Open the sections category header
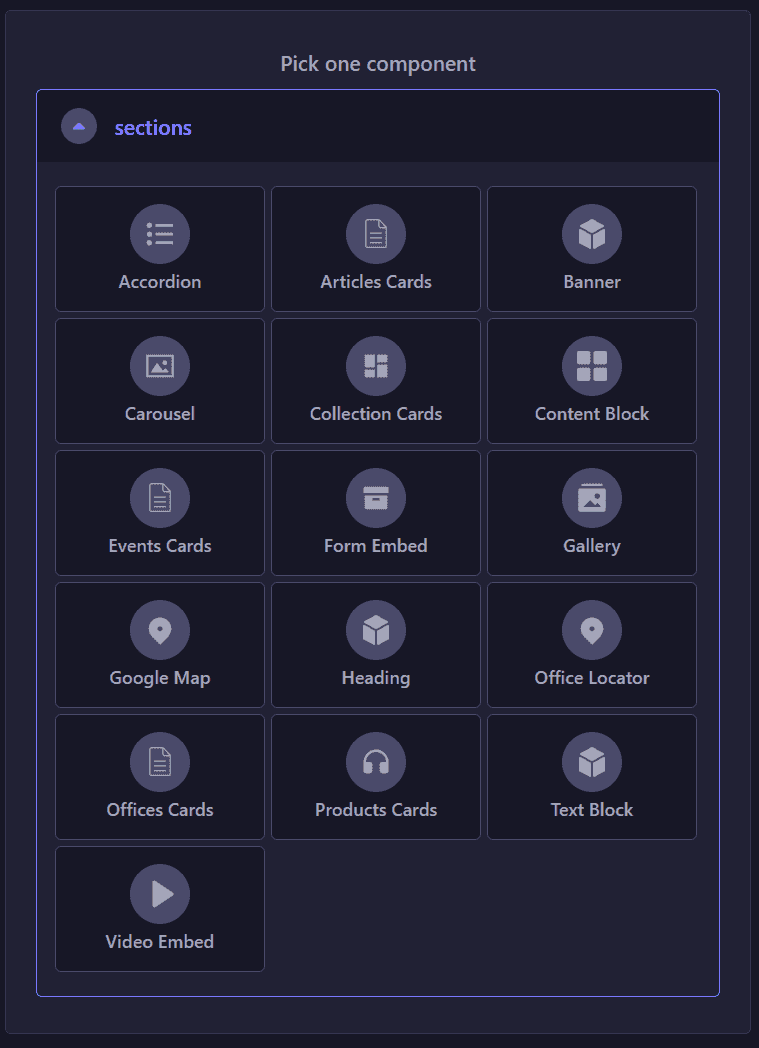The width and height of the screenshot is (759, 1048). [x=378, y=126]
